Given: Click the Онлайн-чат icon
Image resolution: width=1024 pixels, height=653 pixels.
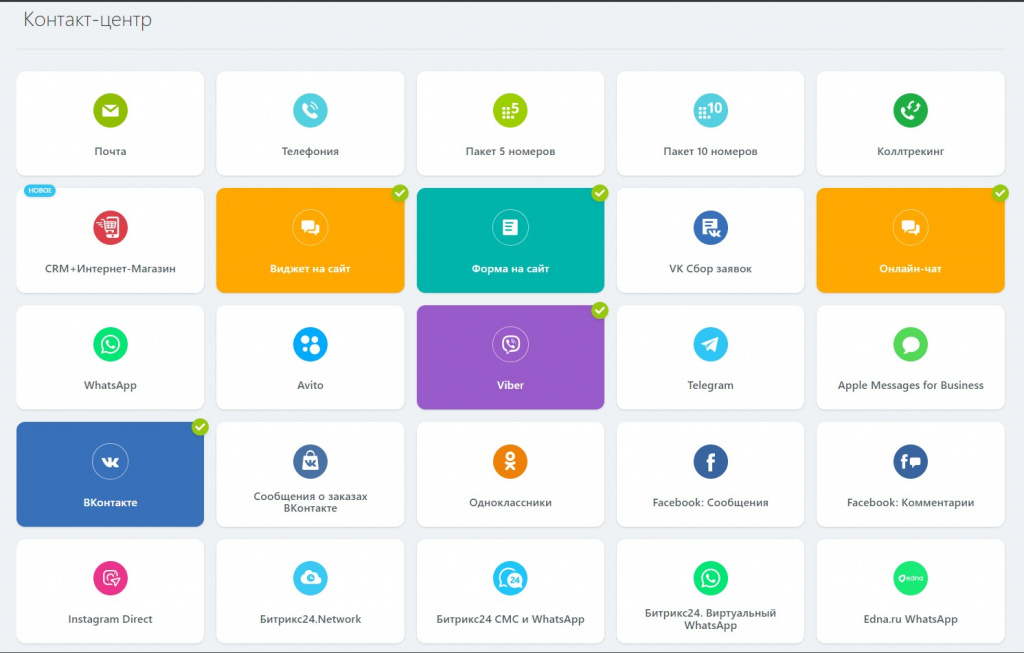Looking at the screenshot, I should click(910, 227).
